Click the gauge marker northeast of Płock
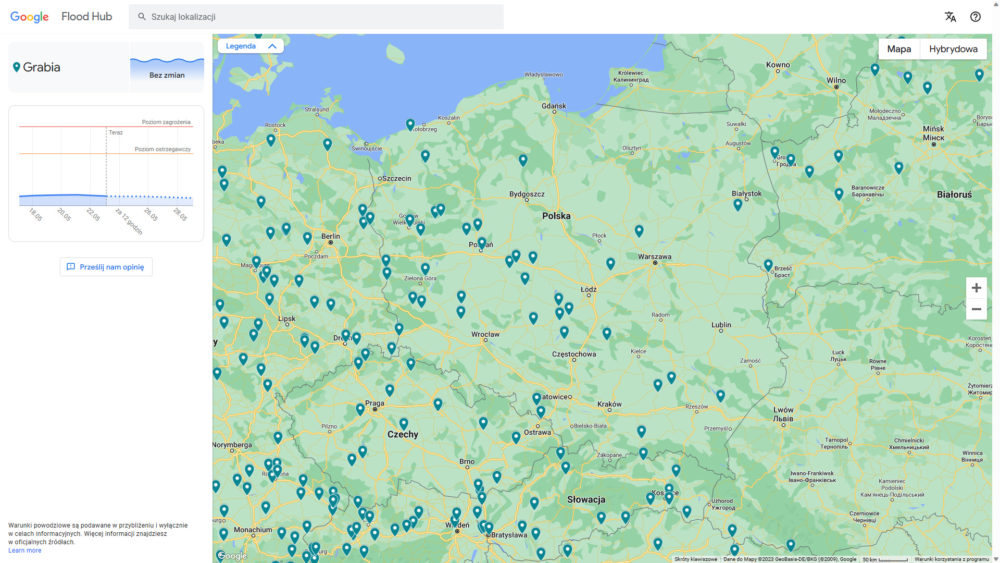Viewport: 1000px width, 563px height. point(639,231)
